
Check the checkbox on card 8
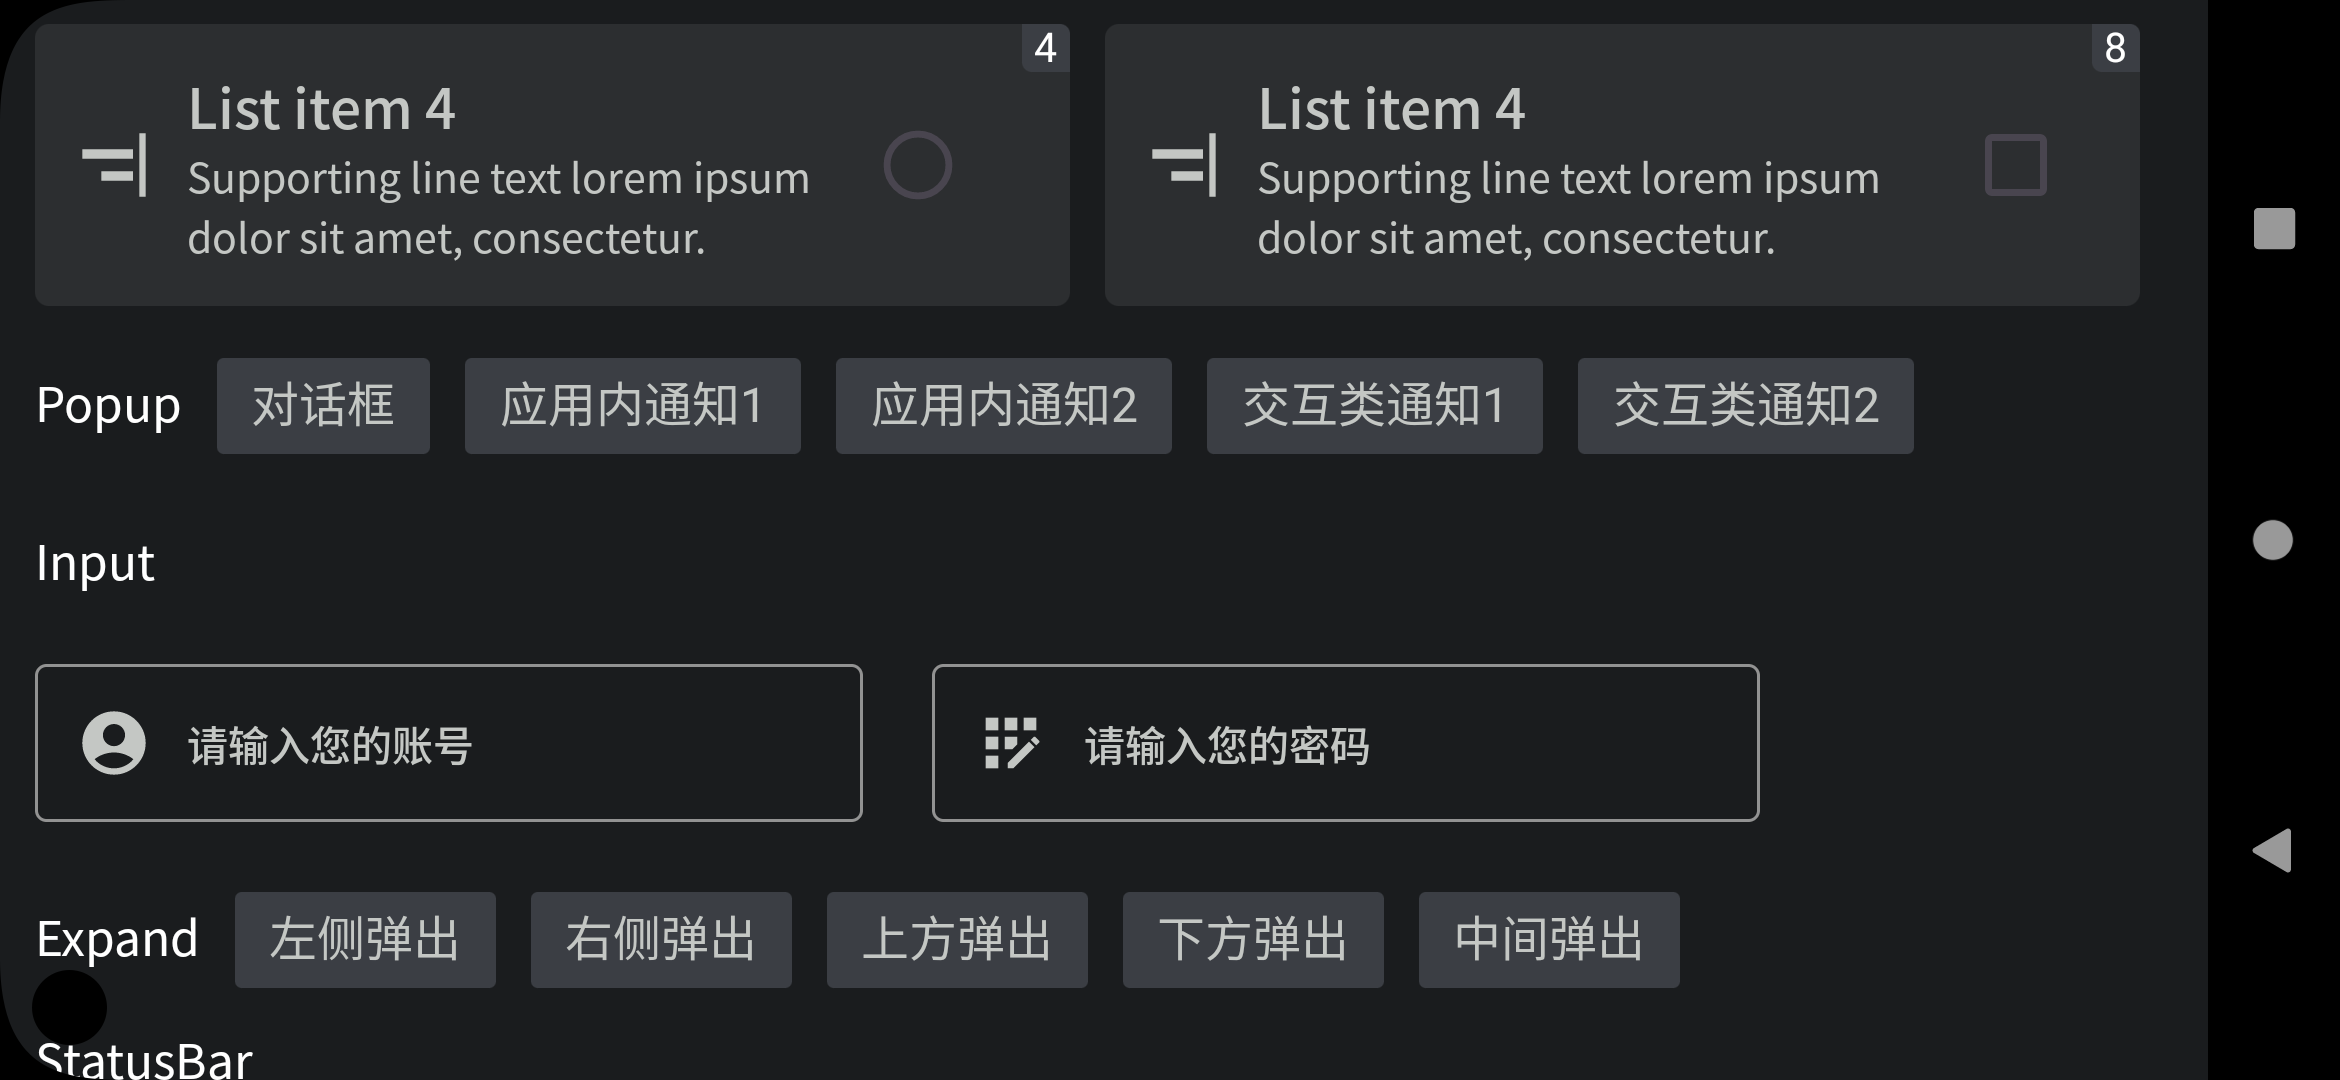pyautogui.click(x=2016, y=165)
